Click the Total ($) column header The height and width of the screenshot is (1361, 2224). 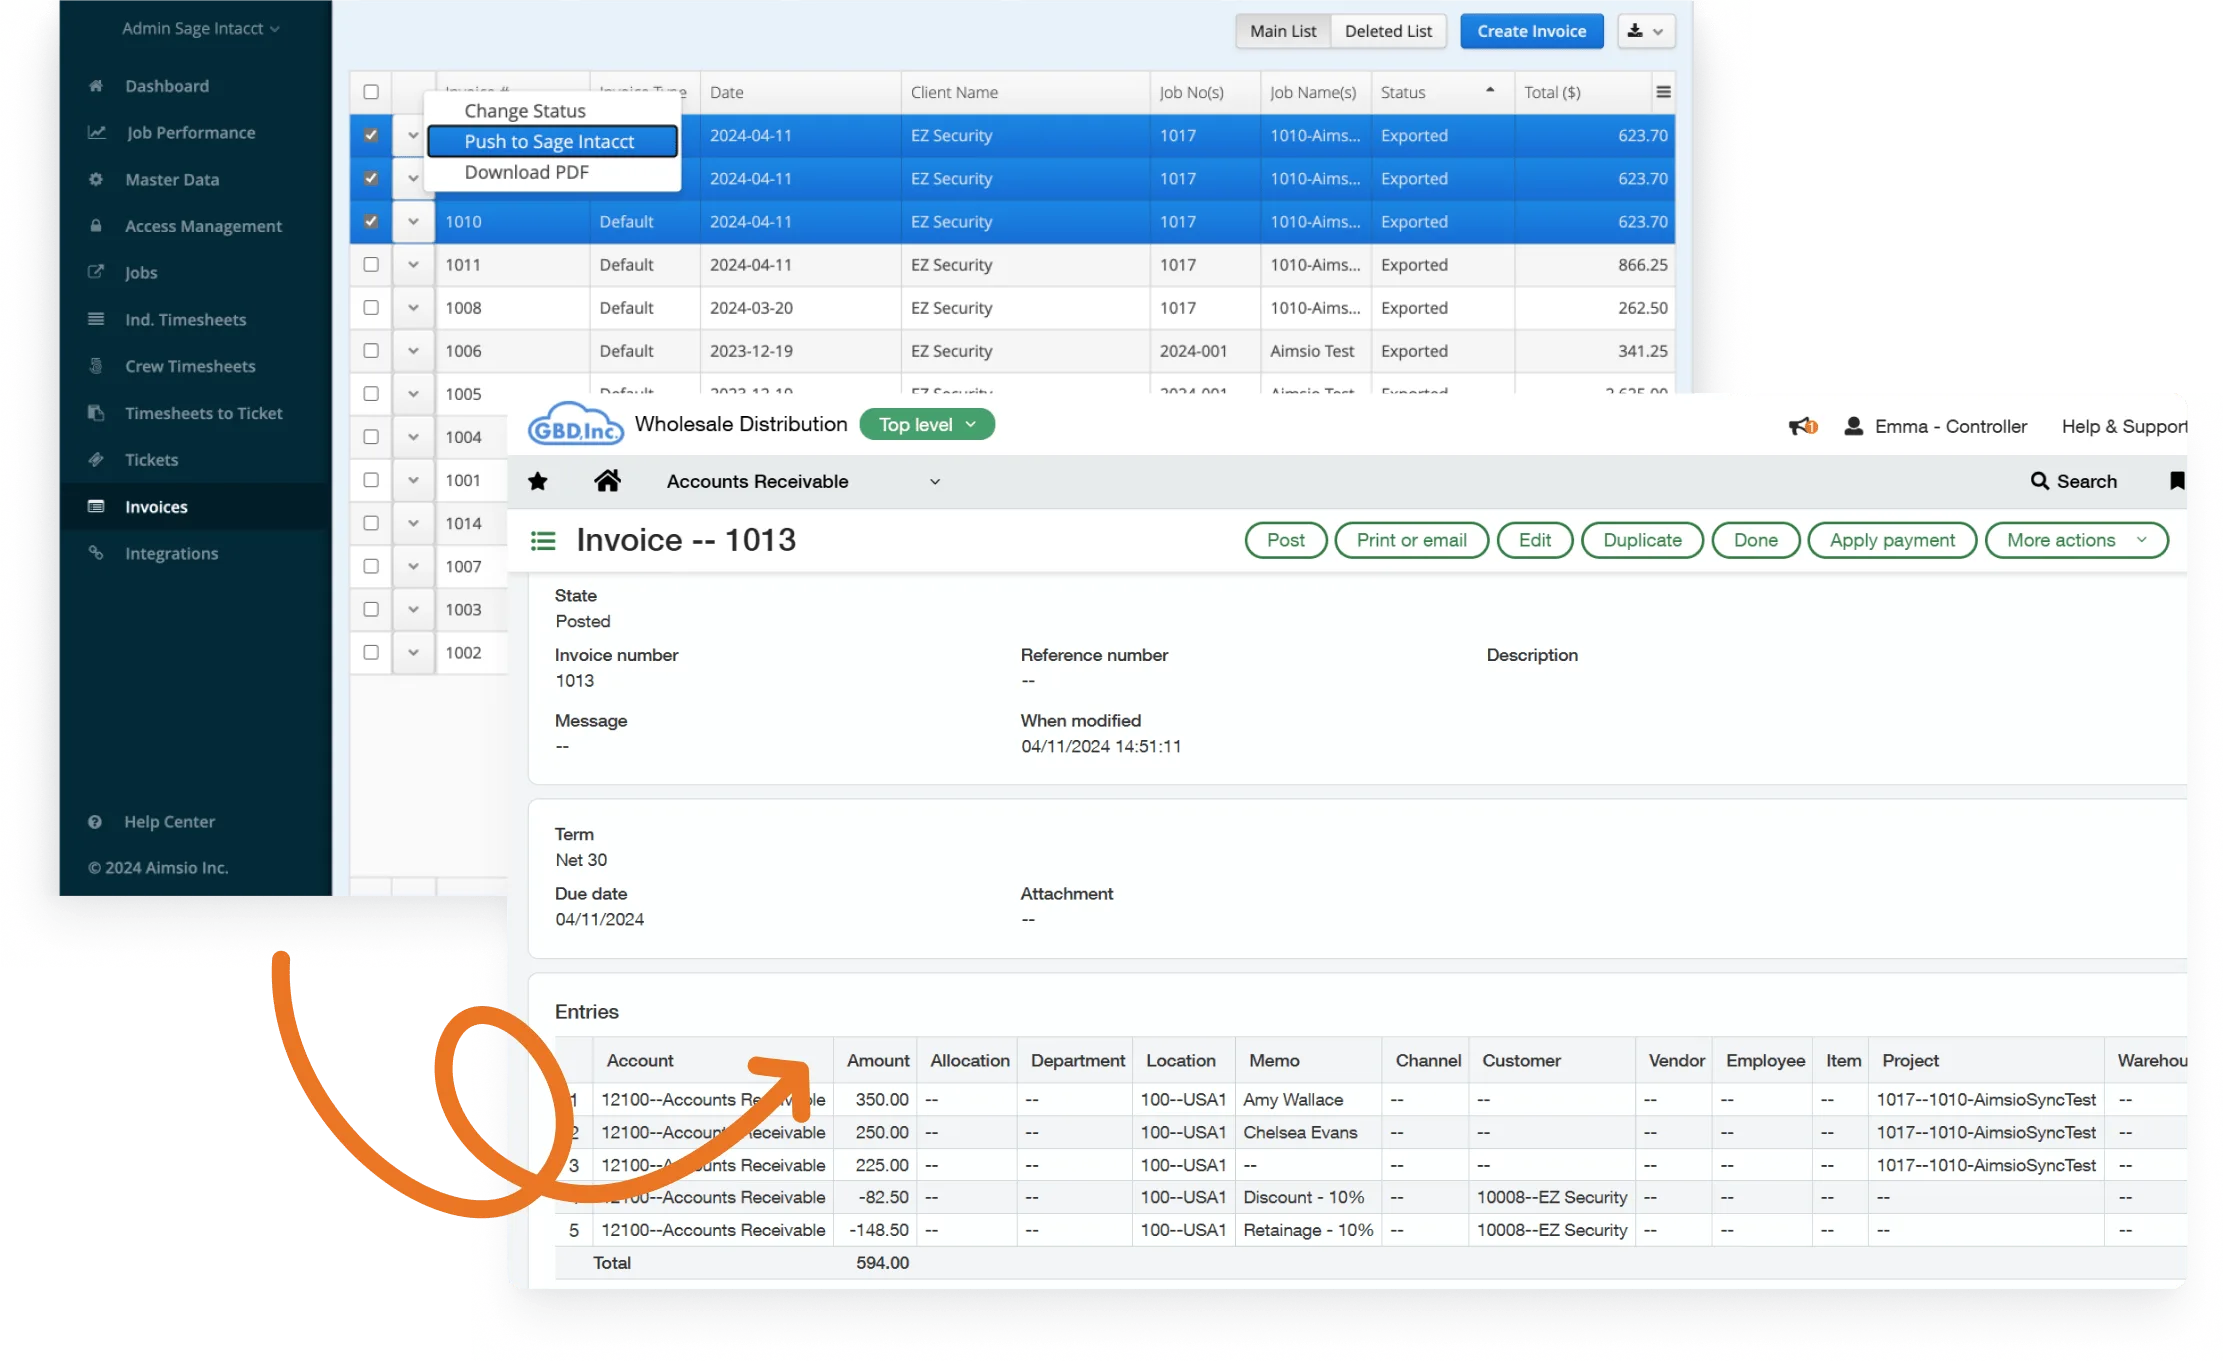pos(1552,92)
